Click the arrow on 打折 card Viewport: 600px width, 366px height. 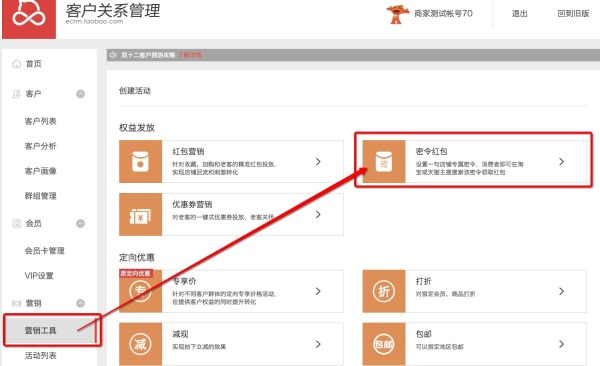click(x=561, y=291)
